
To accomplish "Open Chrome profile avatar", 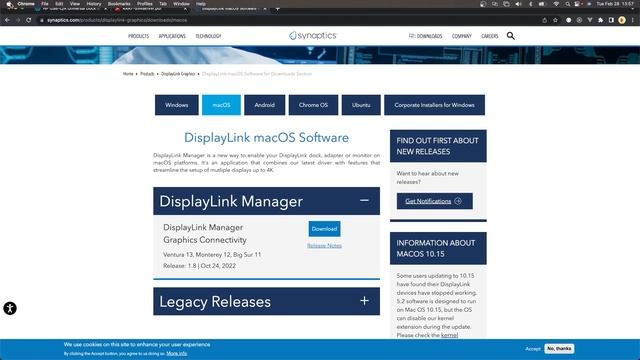I will tap(622, 20).
